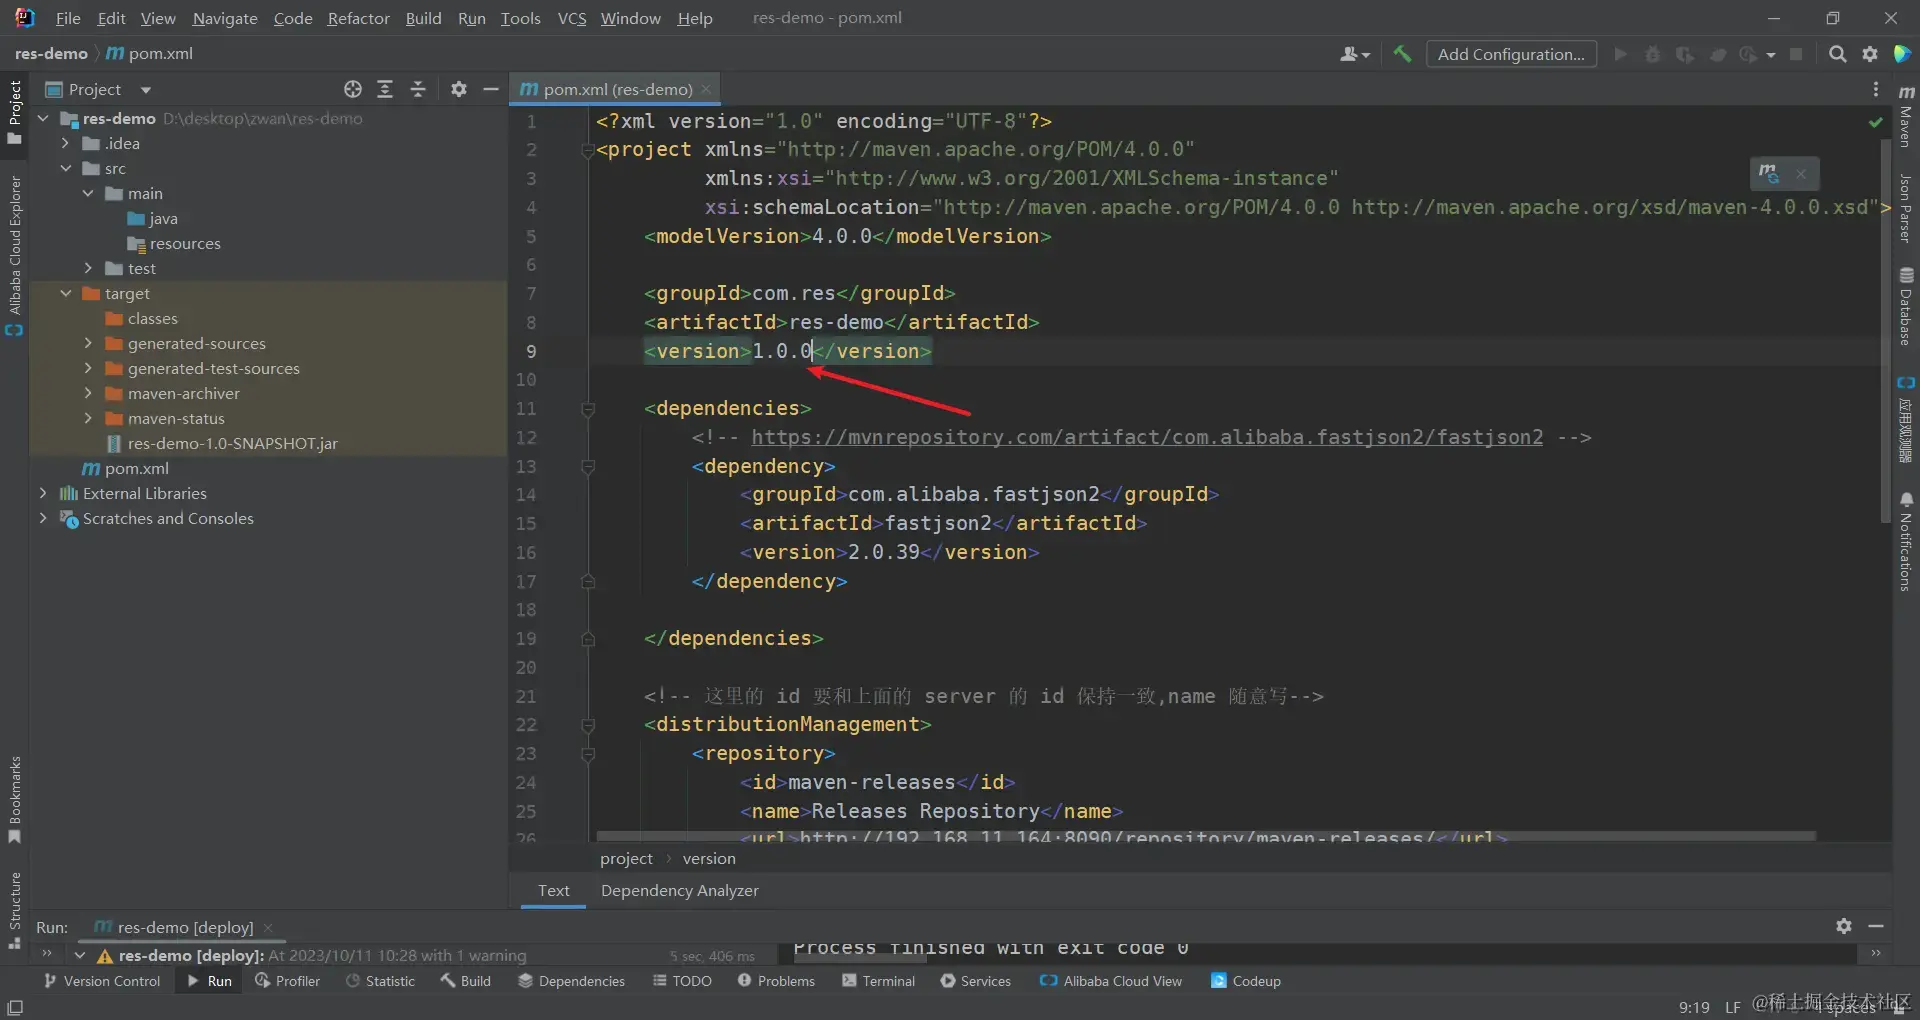This screenshot has width=1920, height=1020.
Task: Close the res-demo [deploy] run tab
Action: pyautogui.click(x=268, y=928)
